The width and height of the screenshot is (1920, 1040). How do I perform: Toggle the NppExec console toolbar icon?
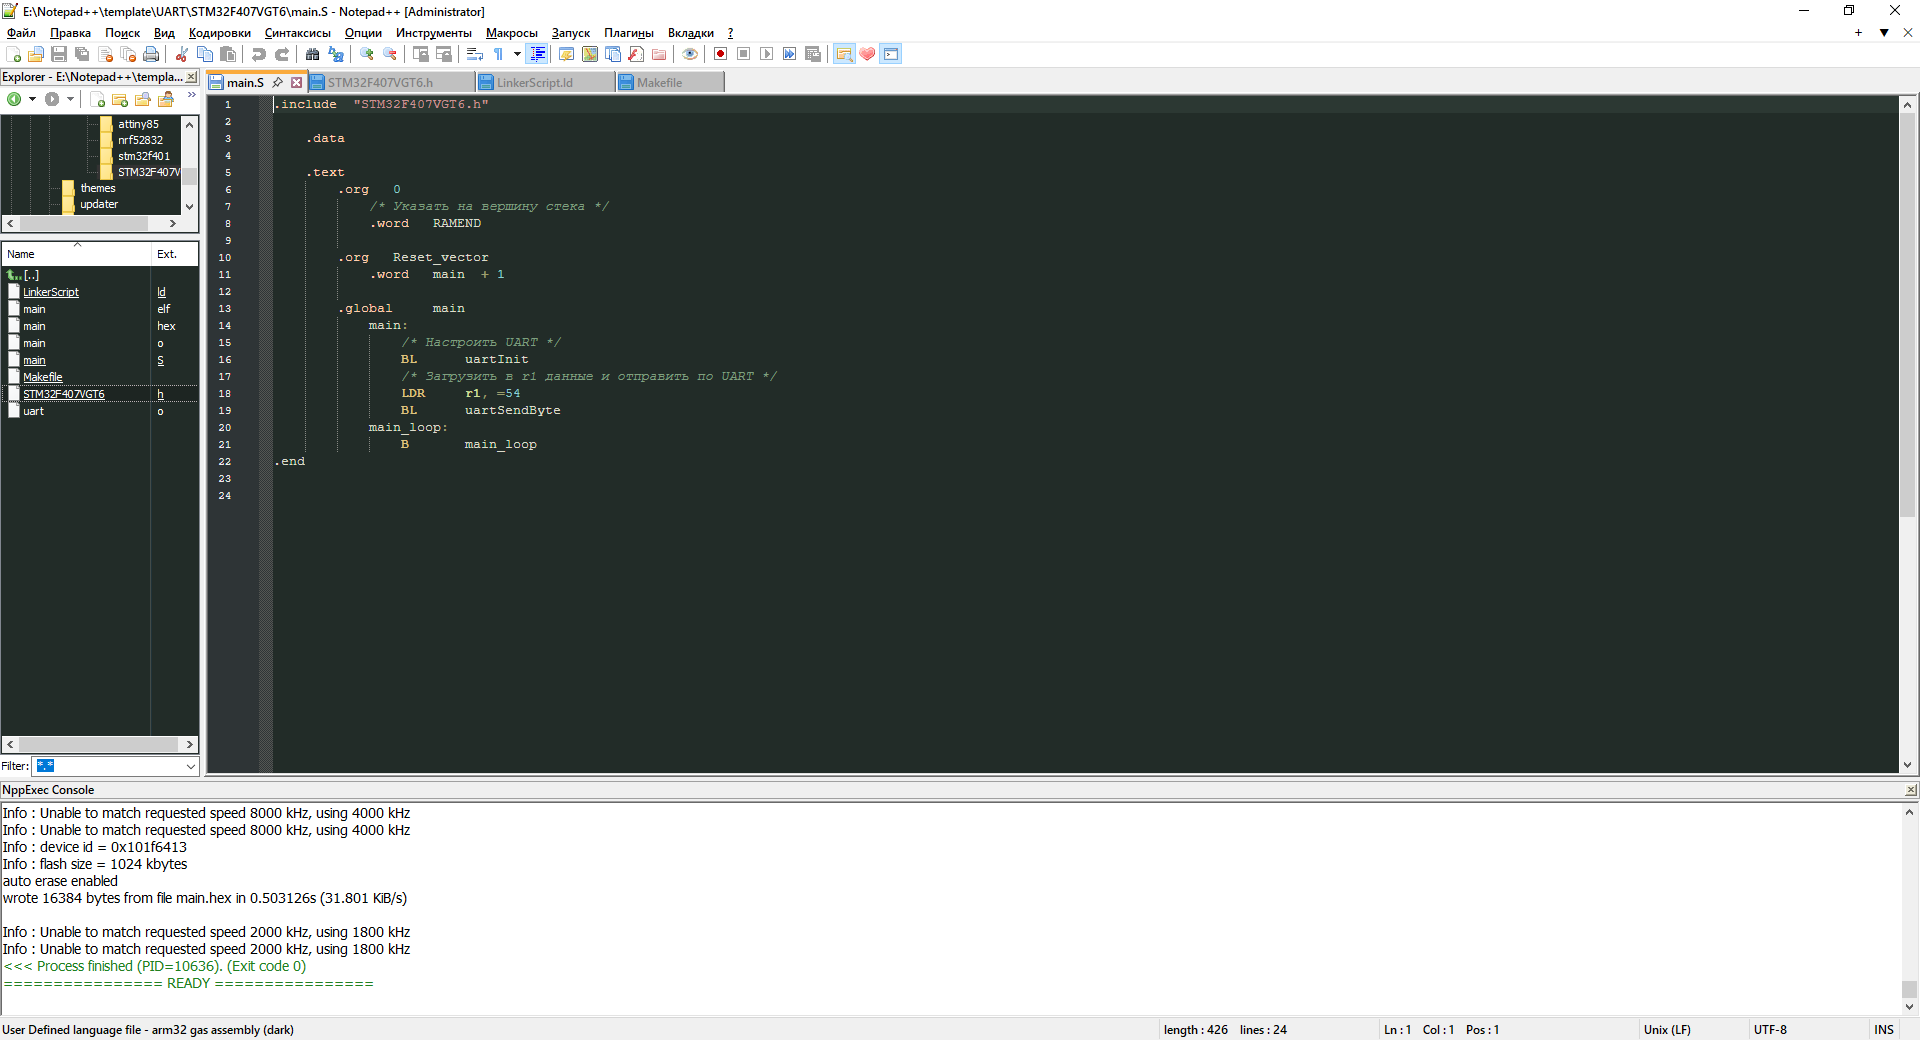pos(891,54)
